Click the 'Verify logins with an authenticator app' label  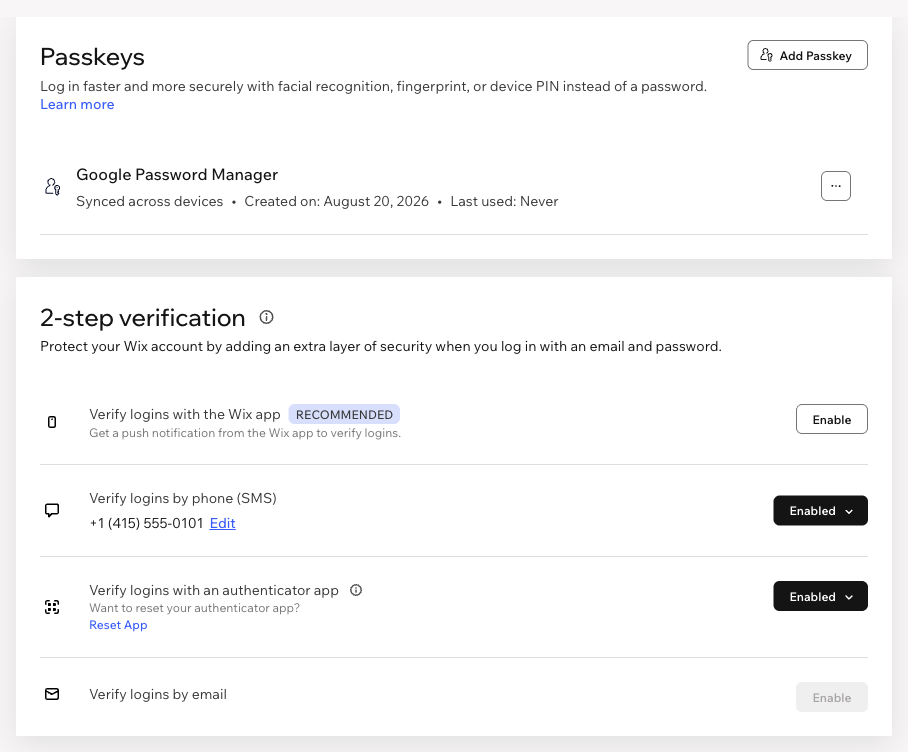214,590
